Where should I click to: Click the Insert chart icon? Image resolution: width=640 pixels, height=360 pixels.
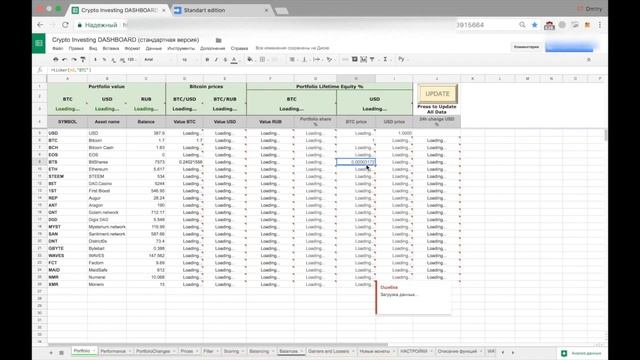[363, 60]
